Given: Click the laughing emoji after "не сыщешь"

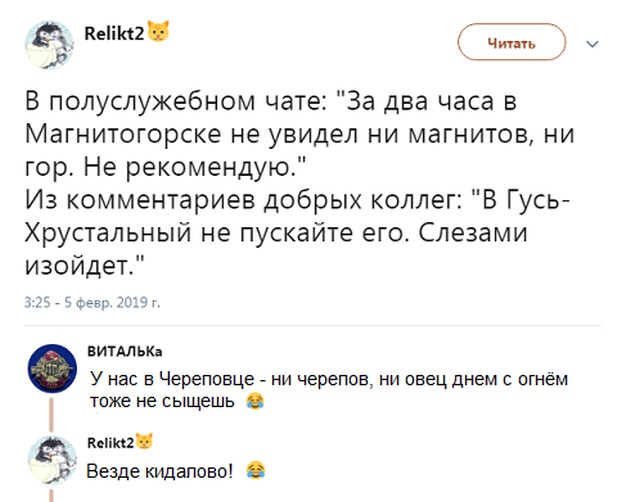Looking at the screenshot, I should click(254, 401).
